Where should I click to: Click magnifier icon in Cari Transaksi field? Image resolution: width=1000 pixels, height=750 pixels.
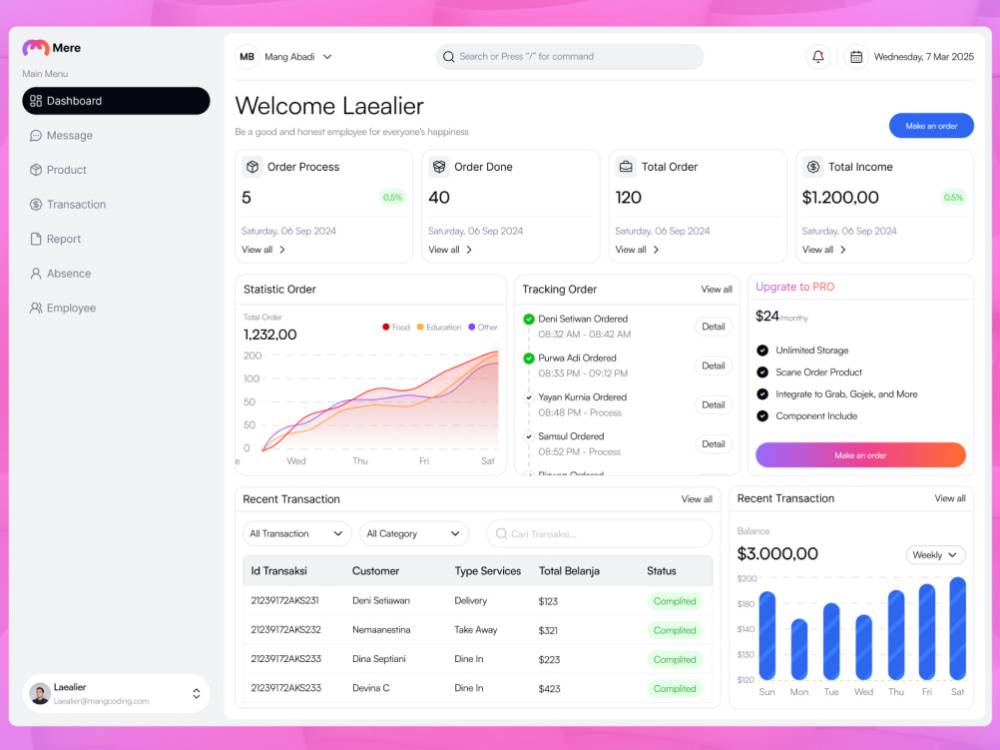click(501, 534)
